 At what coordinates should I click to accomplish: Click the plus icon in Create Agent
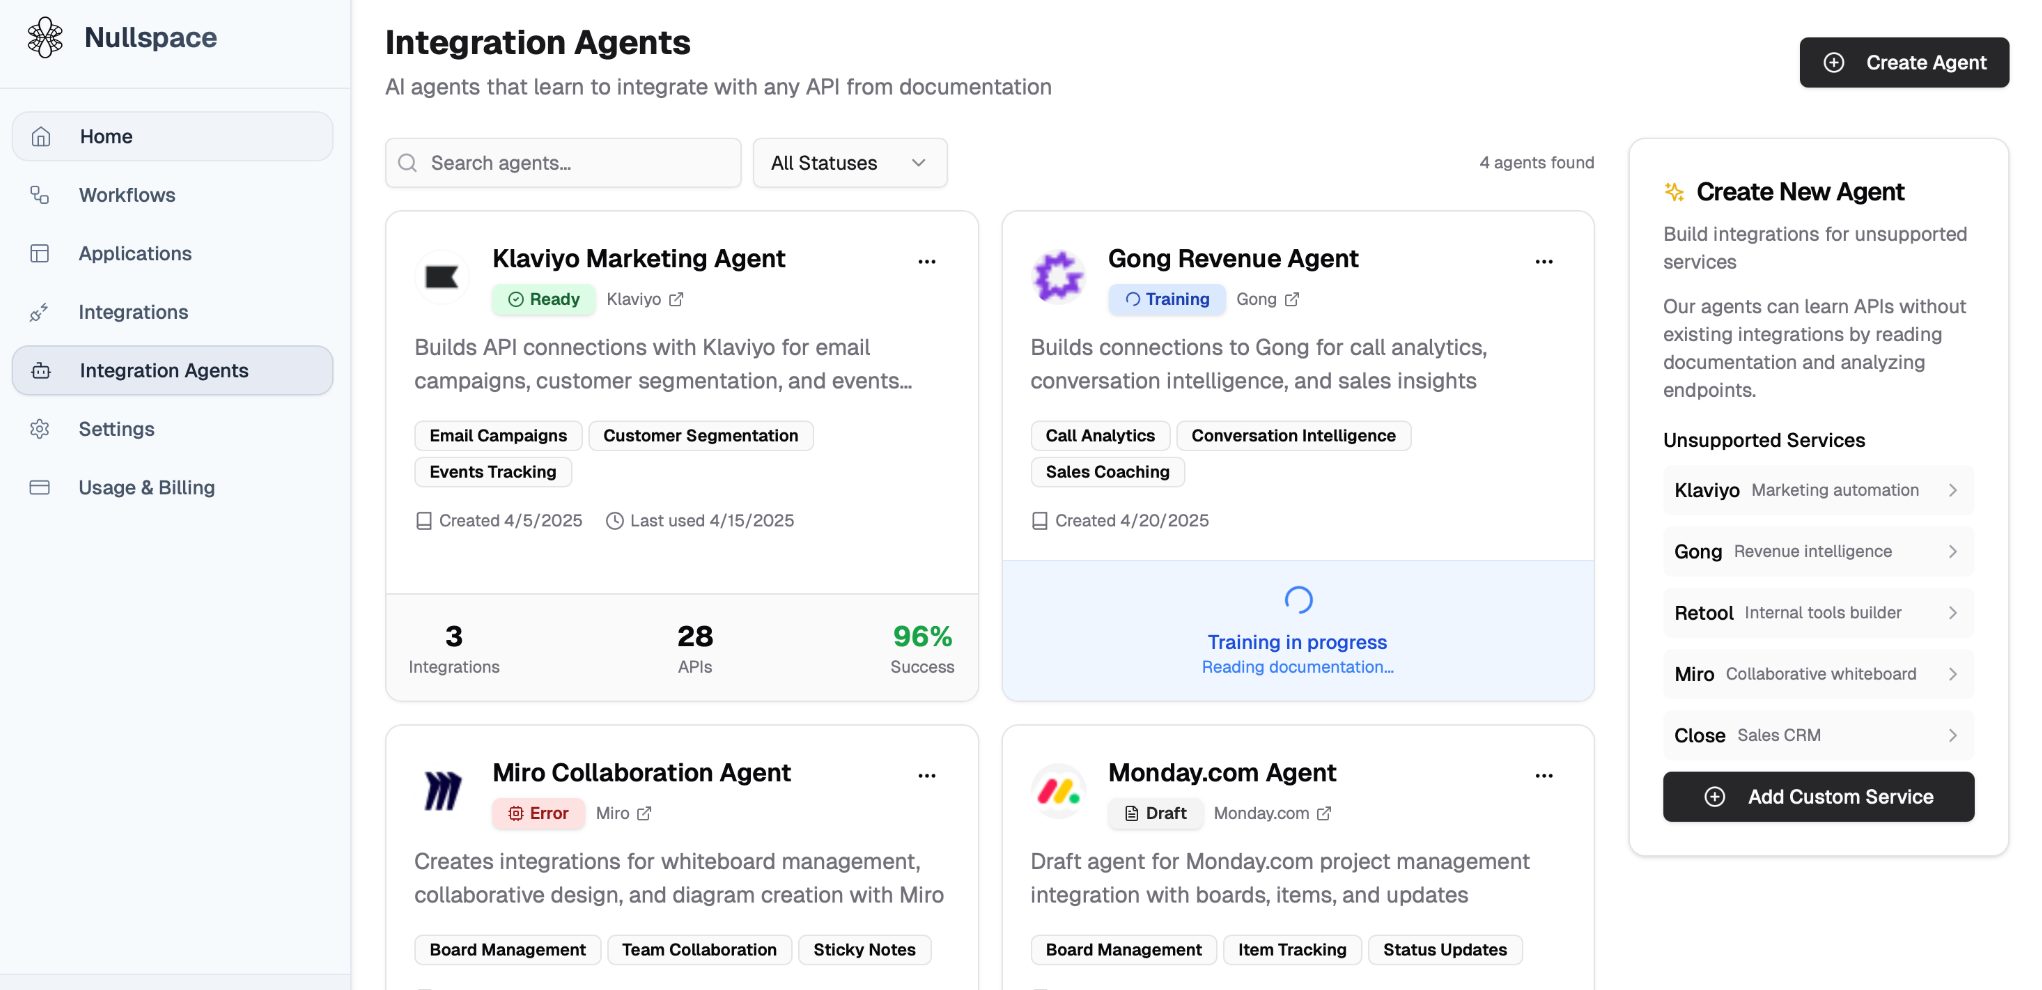coord(1834,62)
